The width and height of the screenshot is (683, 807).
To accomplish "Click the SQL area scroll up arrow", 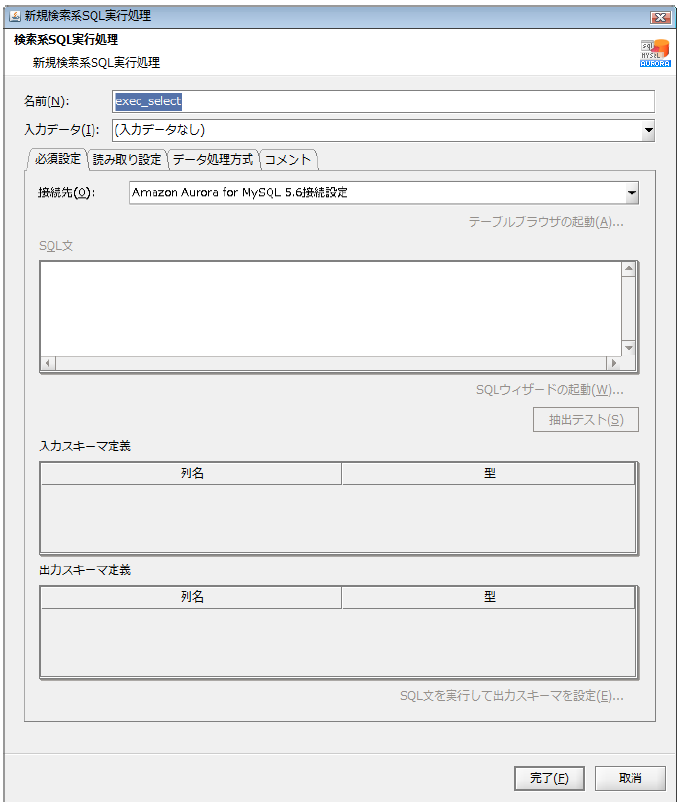I will [628, 269].
